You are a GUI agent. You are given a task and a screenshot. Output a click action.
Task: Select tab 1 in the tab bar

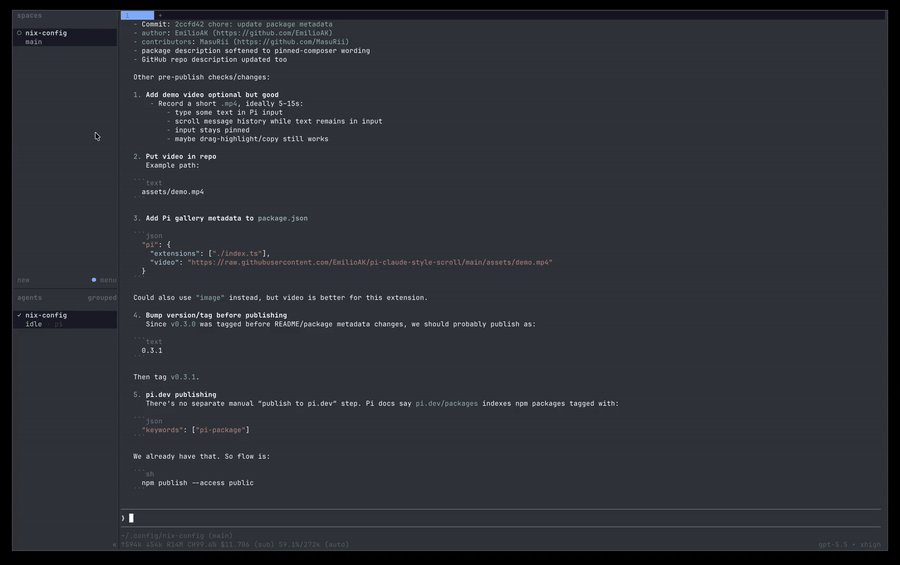tap(137, 16)
